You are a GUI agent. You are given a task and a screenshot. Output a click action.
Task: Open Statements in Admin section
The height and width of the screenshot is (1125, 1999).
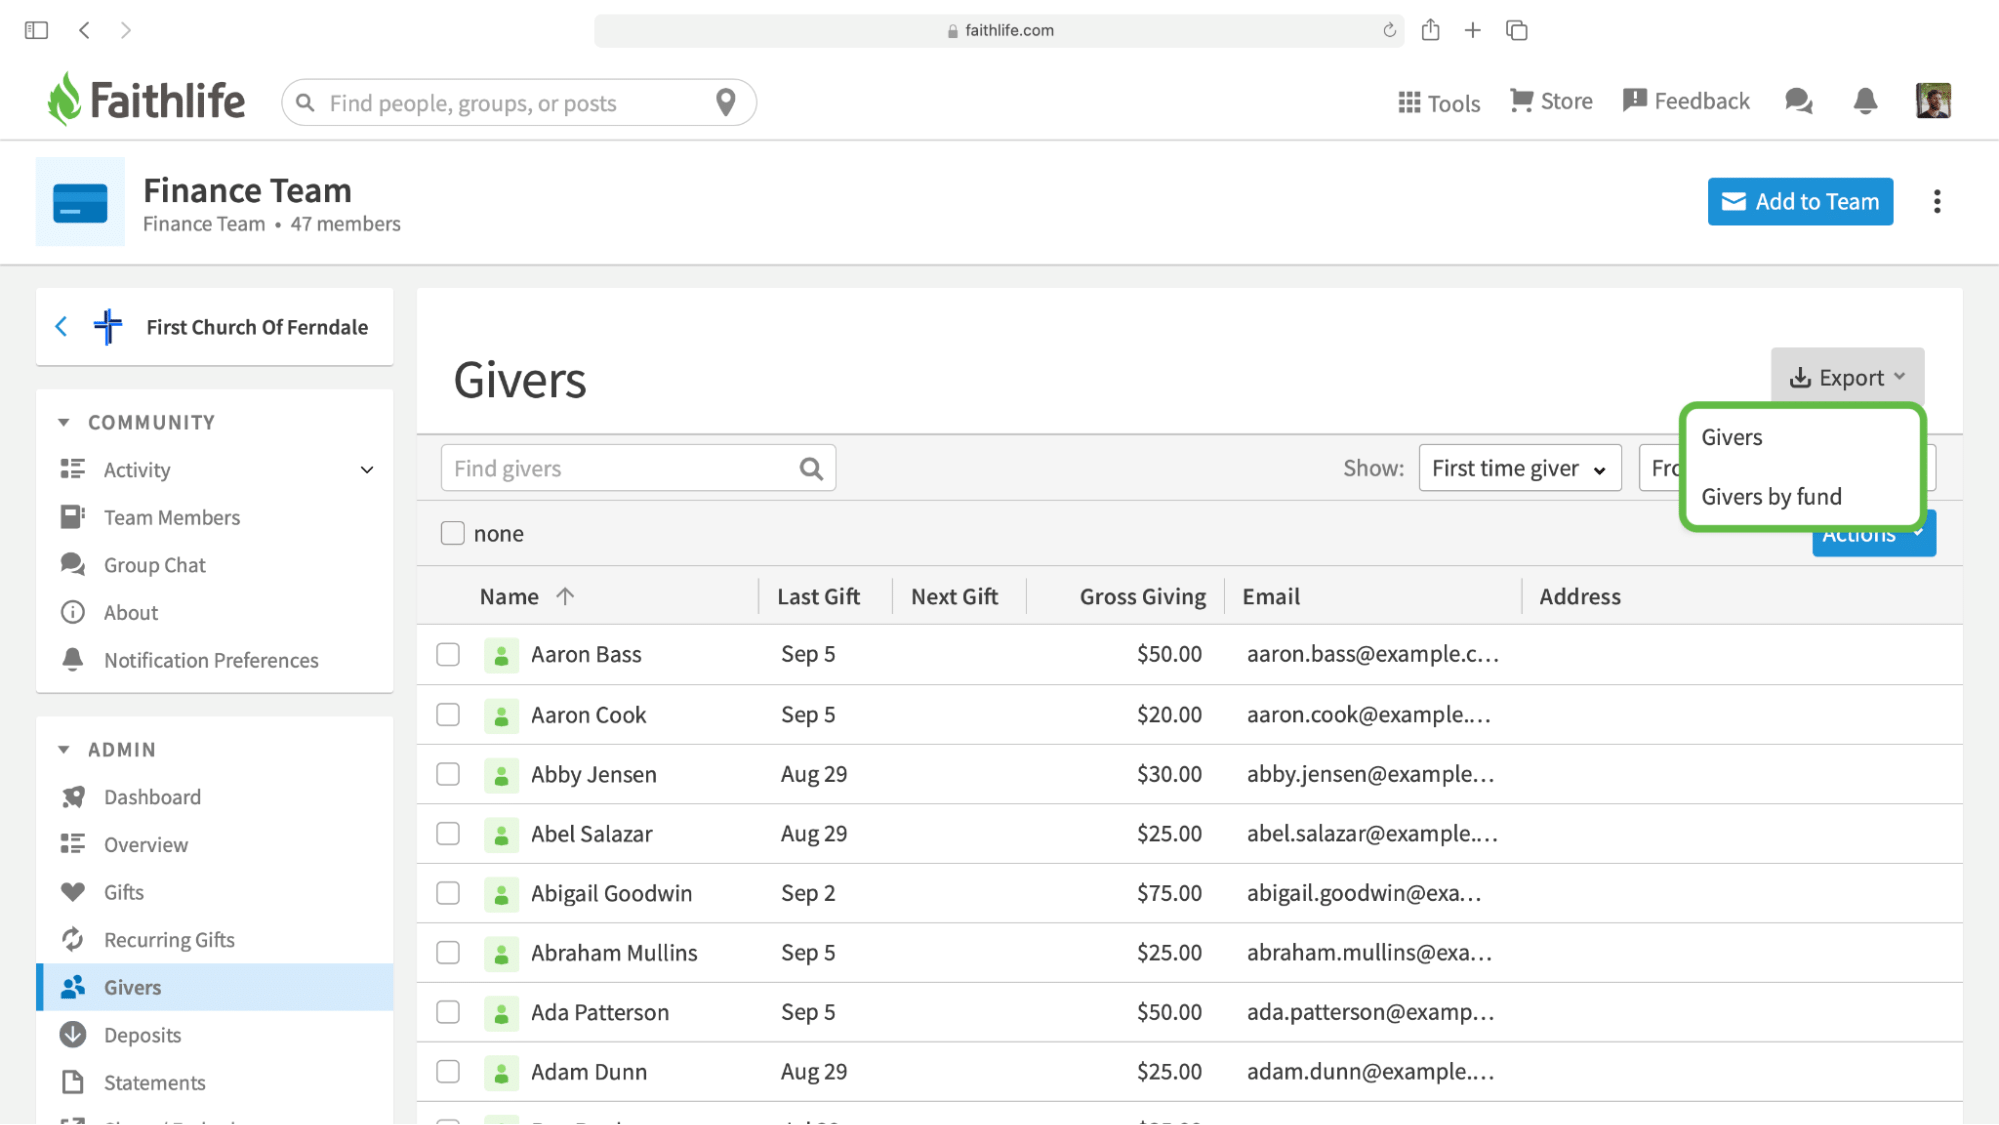154,1083
